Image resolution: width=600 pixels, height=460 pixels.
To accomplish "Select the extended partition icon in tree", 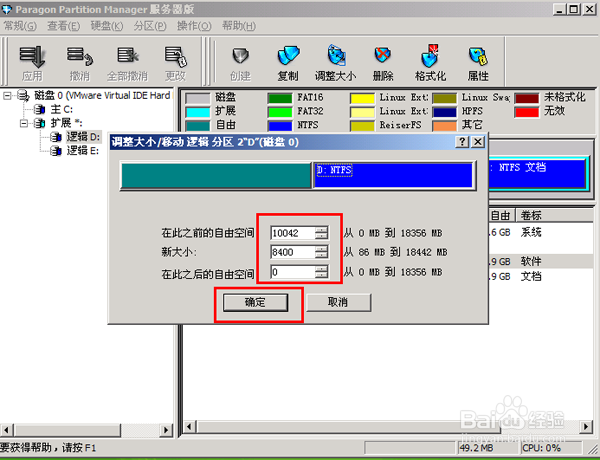I will point(39,123).
